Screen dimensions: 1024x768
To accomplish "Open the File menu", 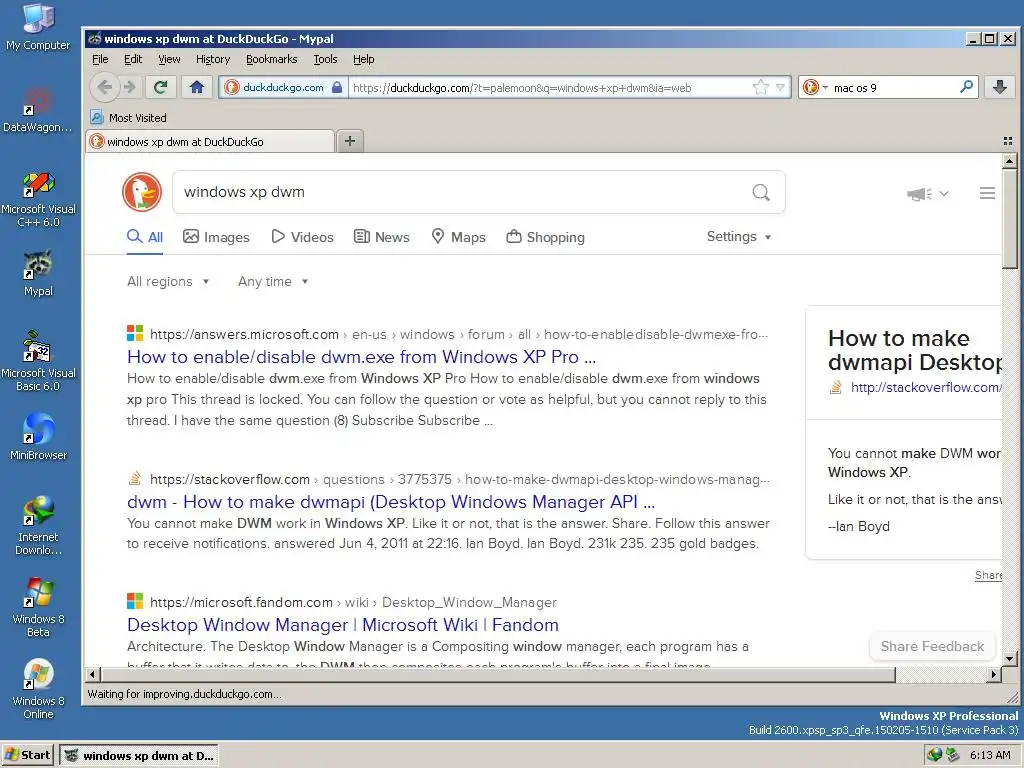I will [100, 59].
